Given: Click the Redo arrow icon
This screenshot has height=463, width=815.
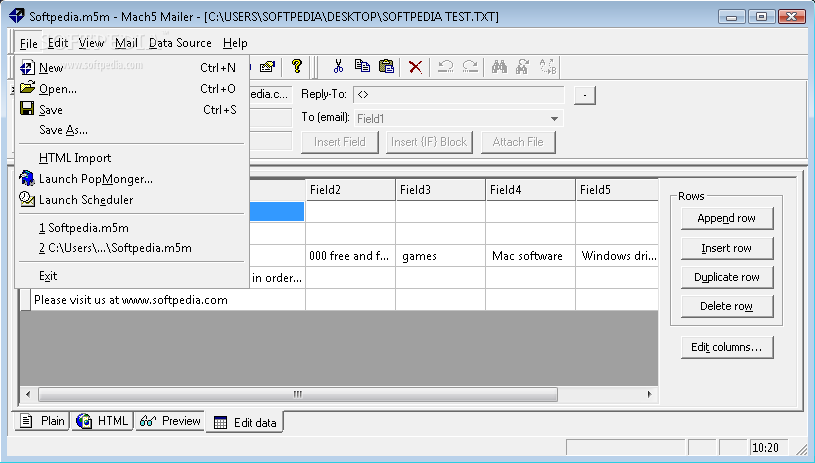Looking at the screenshot, I should [470, 67].
